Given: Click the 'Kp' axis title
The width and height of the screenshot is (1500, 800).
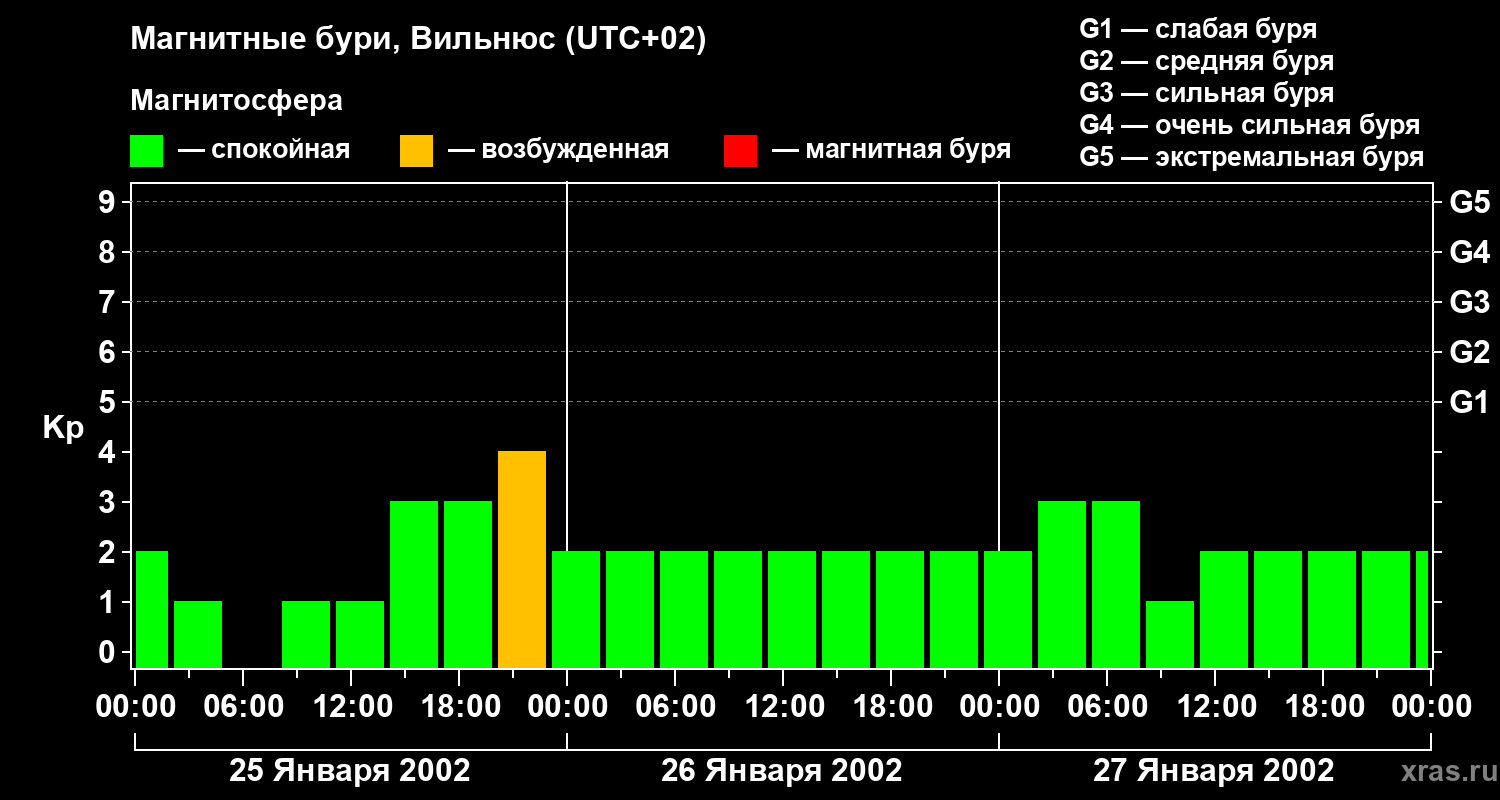Looking at the screenshot, I should tap(63, 428).
